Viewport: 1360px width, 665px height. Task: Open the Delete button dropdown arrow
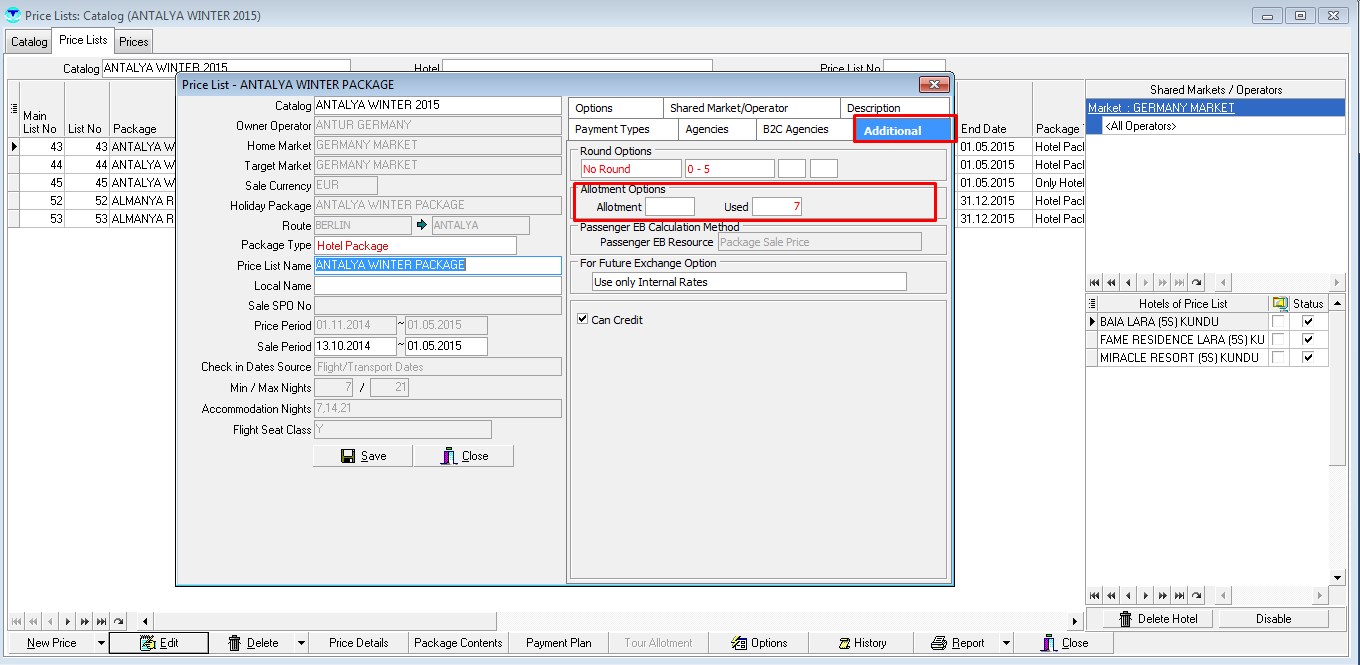tap(301, 643)
